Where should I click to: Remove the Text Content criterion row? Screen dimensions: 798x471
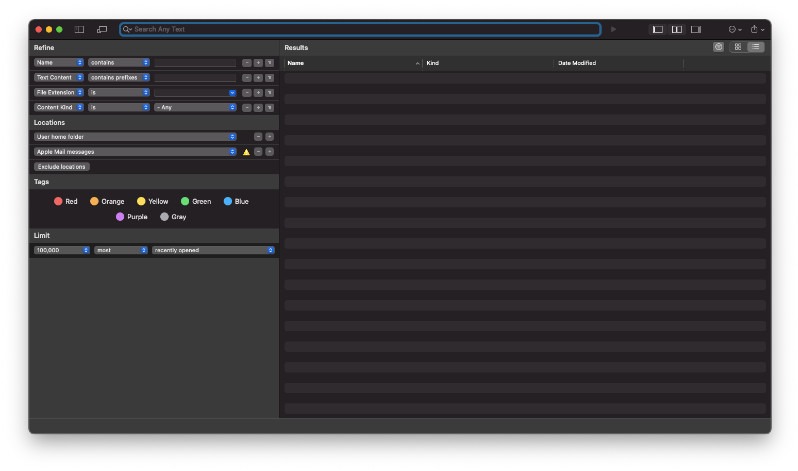pyautogui.click(x=247, y=77)
